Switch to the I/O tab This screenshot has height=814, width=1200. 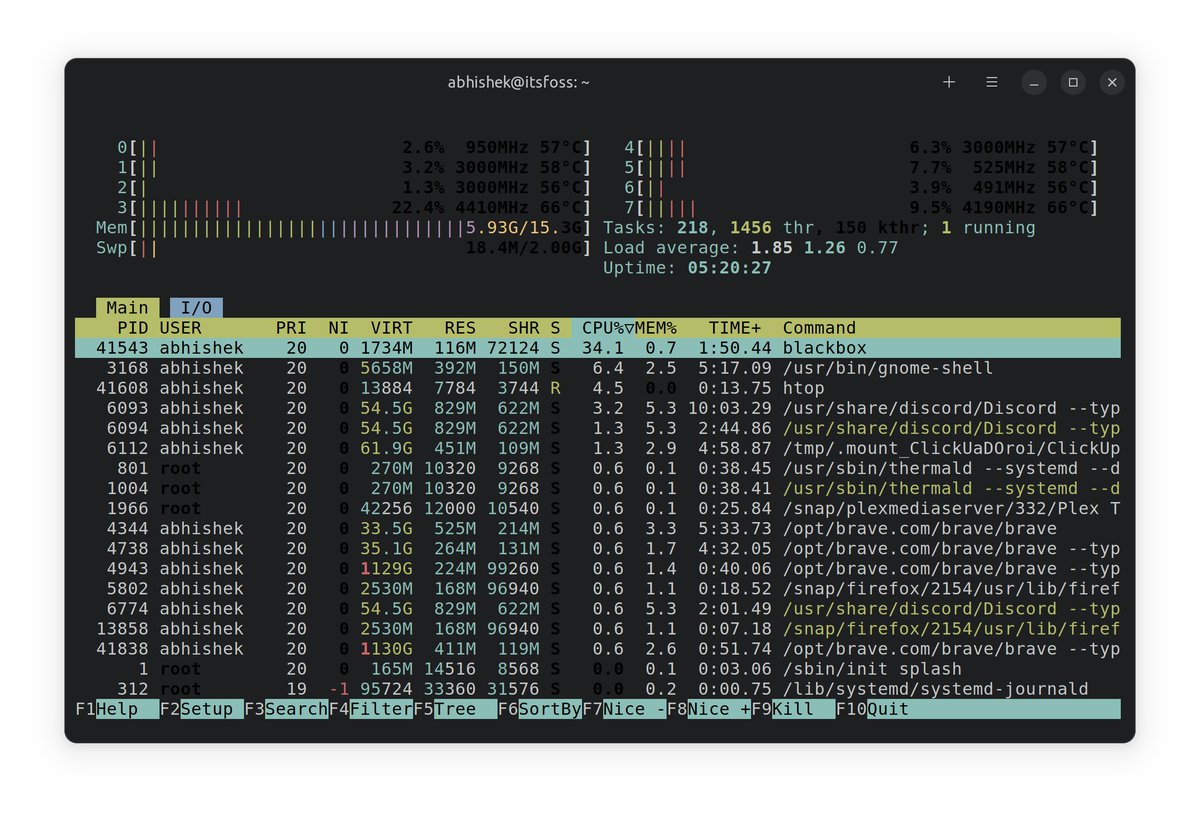pyautogui.click(x=196, y=307)
